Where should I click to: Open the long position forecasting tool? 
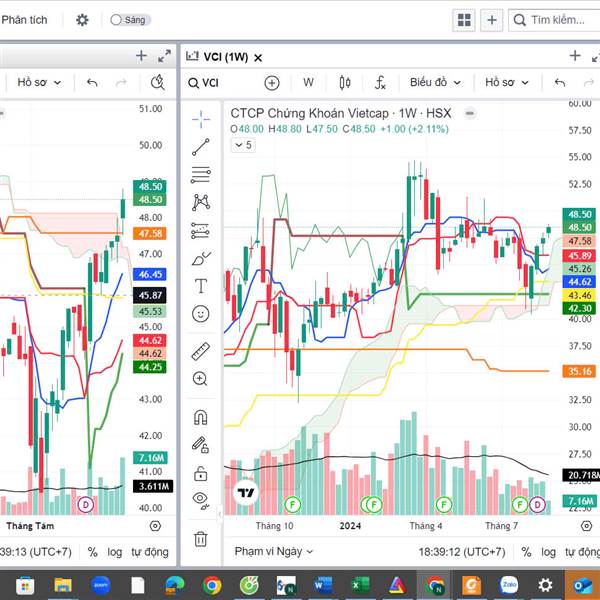coord(200,231)
